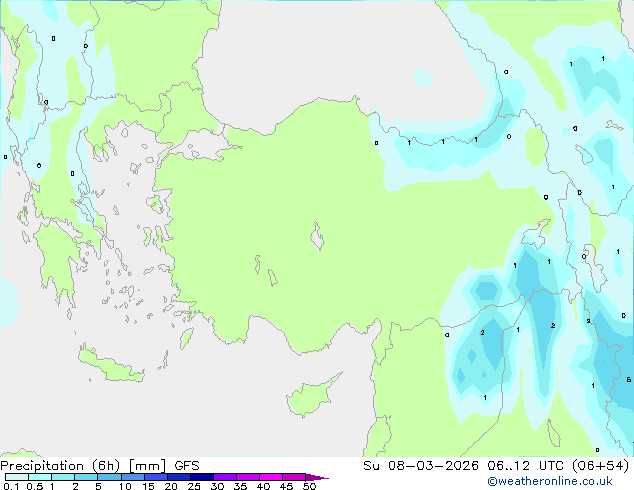Click the 40–45 mm magenta legend swatch
The image size is (634, 490).
(x=271, y=477)
